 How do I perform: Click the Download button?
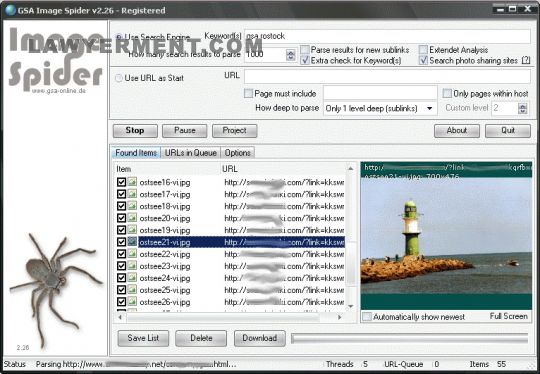click(260, 338)
